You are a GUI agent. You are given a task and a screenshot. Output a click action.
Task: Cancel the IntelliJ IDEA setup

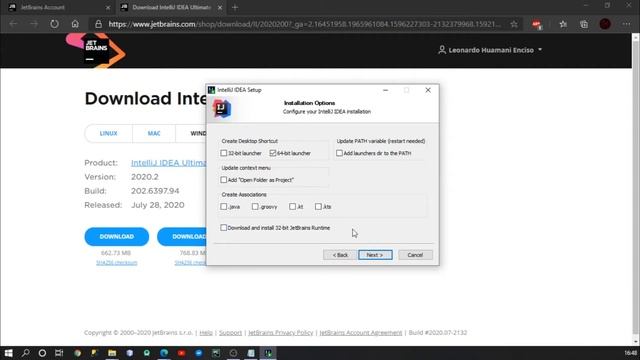click(x=415, y=255)
